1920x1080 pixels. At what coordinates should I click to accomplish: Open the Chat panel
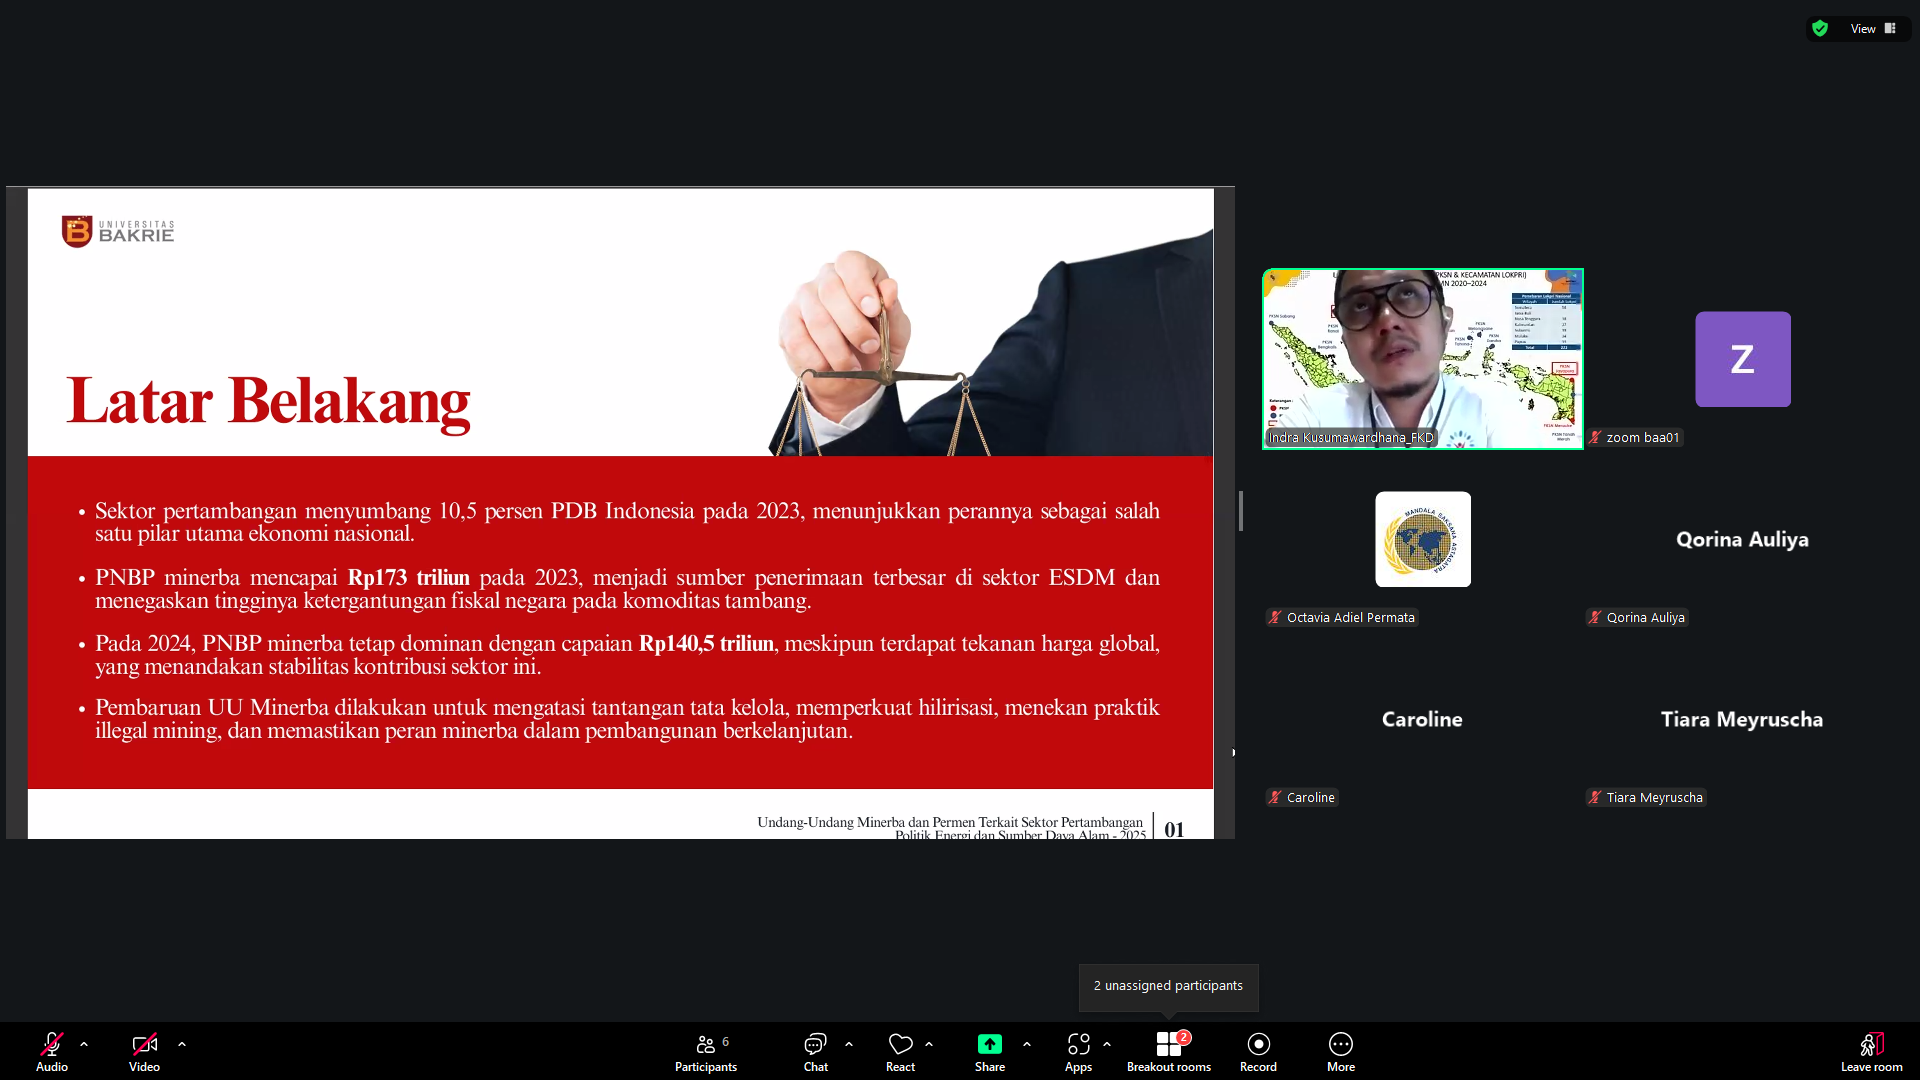coord(816,1051)
